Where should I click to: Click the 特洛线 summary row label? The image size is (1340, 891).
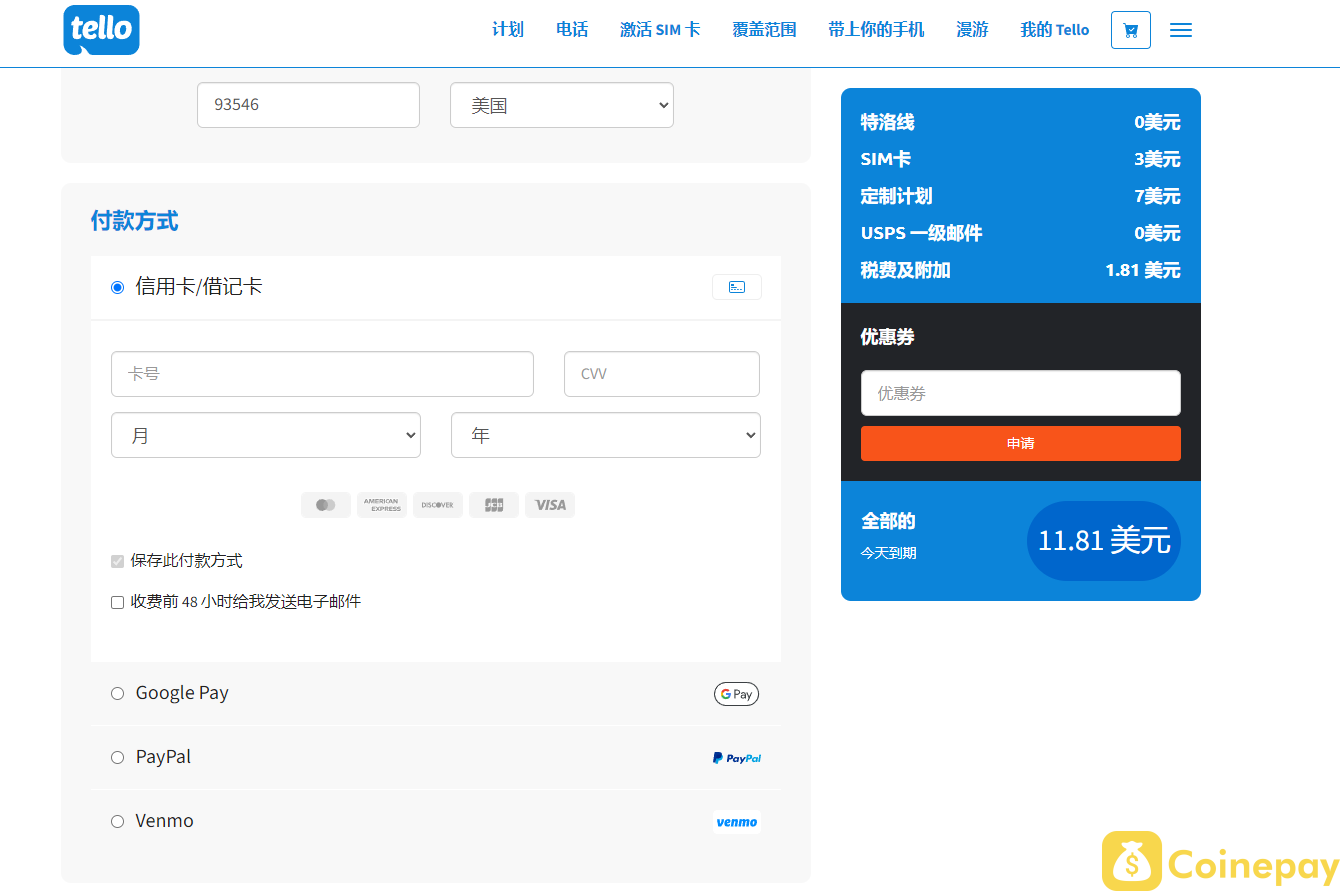coord(888,122)
